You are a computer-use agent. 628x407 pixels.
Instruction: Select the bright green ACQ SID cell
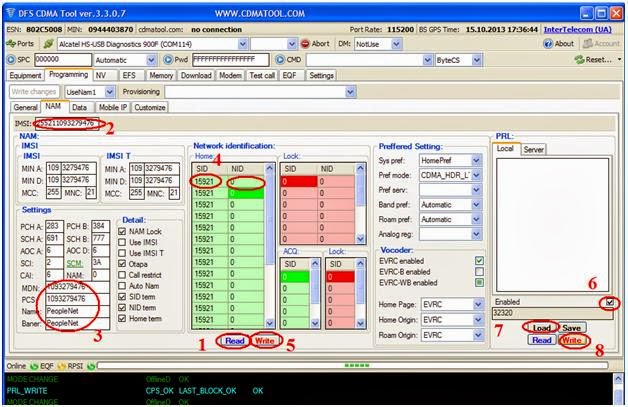(x=296, y=277)
